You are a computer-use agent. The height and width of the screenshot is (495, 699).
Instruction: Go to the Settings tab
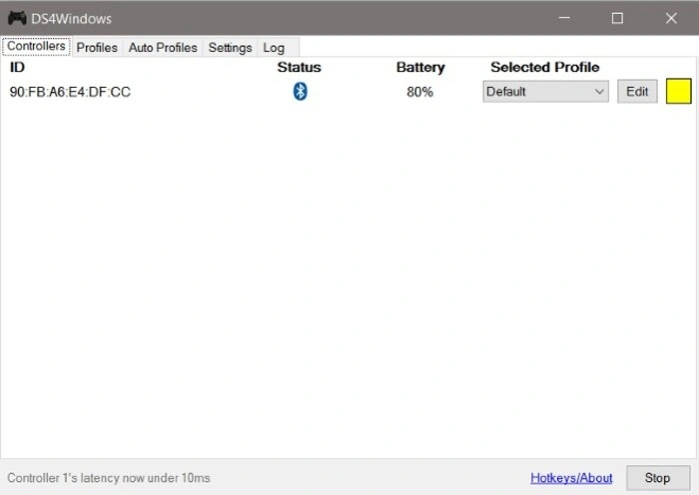tap(230, 48)
